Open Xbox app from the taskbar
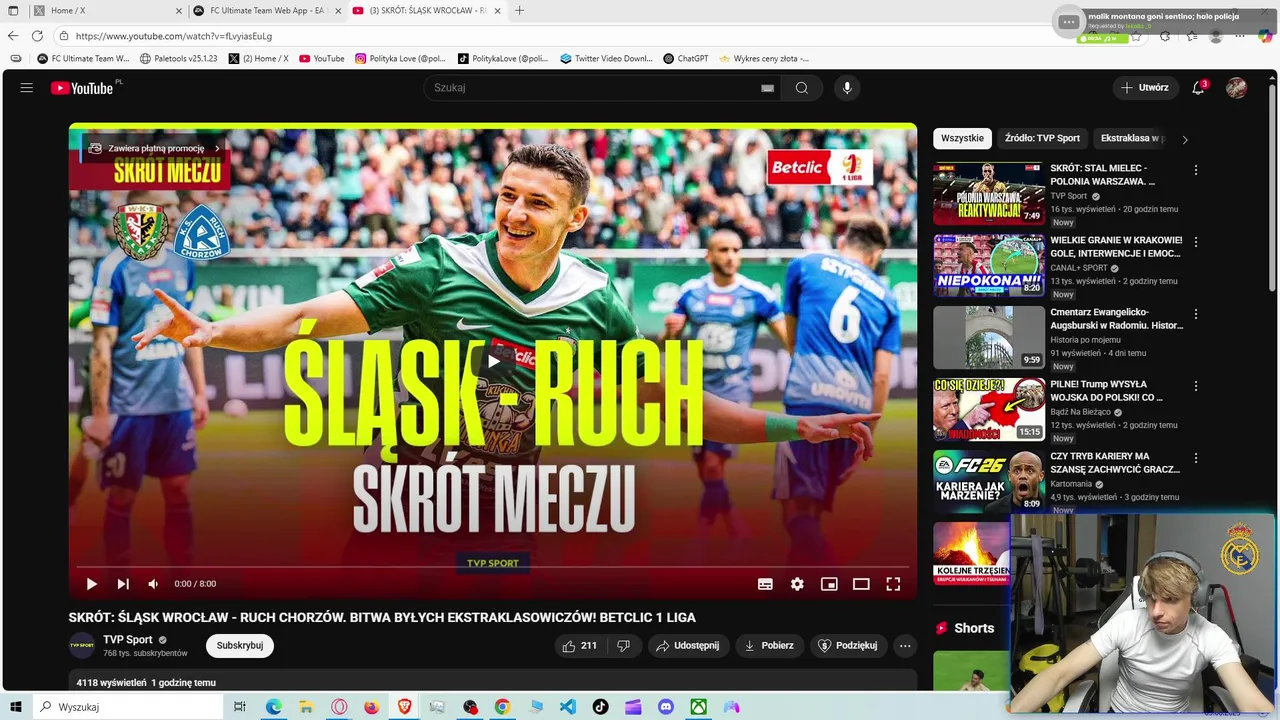 698,707
